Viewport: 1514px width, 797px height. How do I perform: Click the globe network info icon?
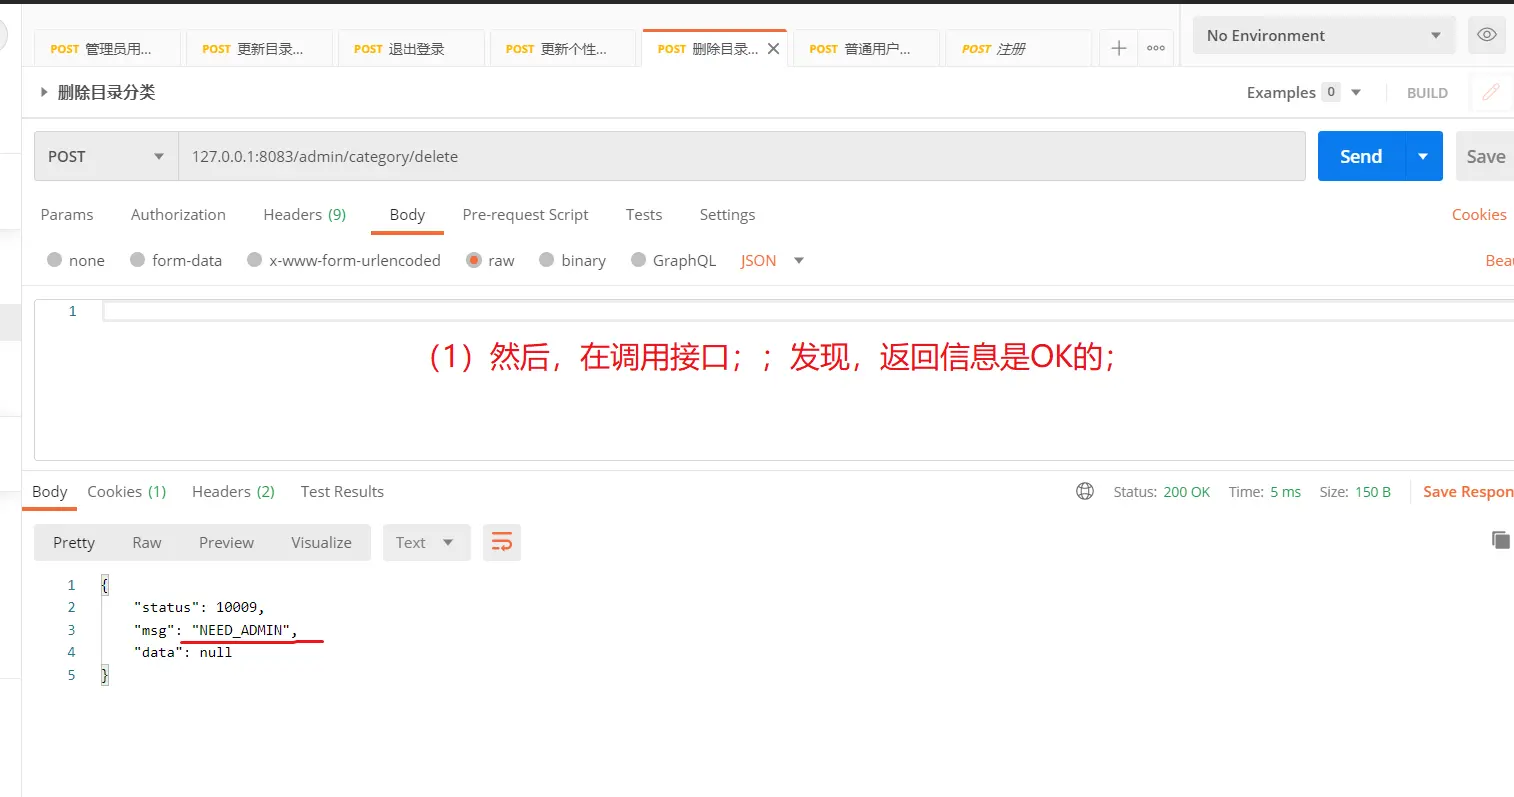[1085, 491]
